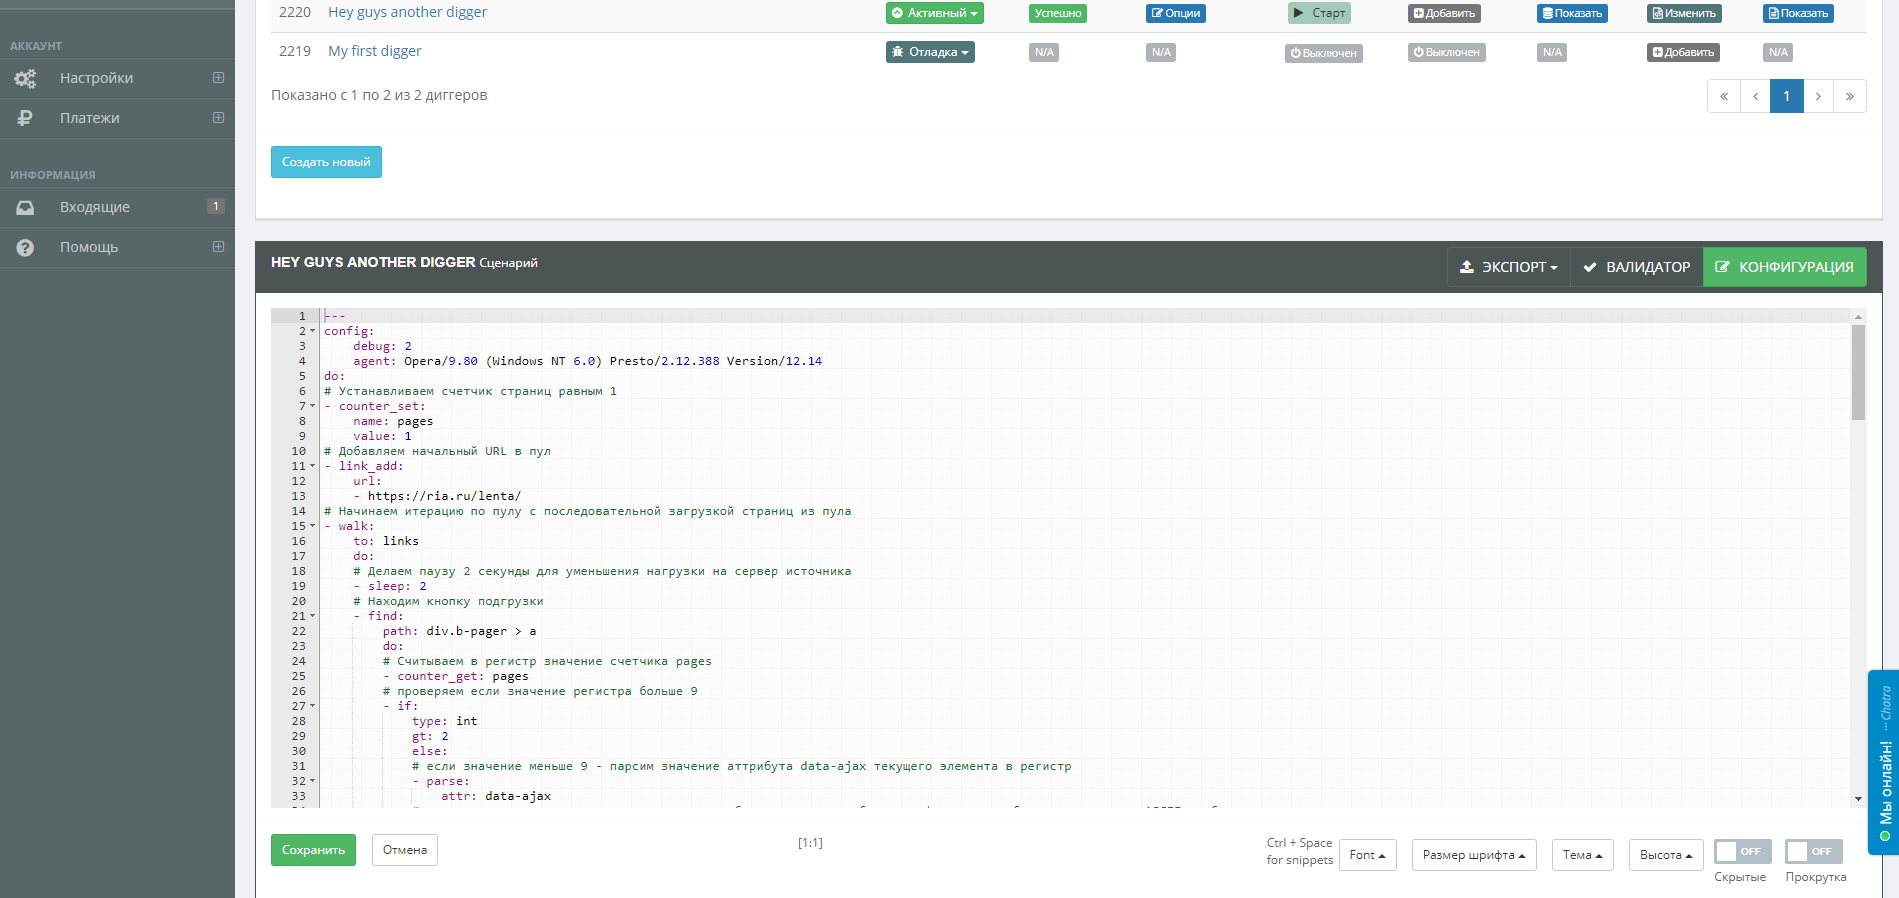Click the unread badge 1 on Входящие
Image resolution: width=1899 pixels, height=898 pixels.
(x=215, y=206)
